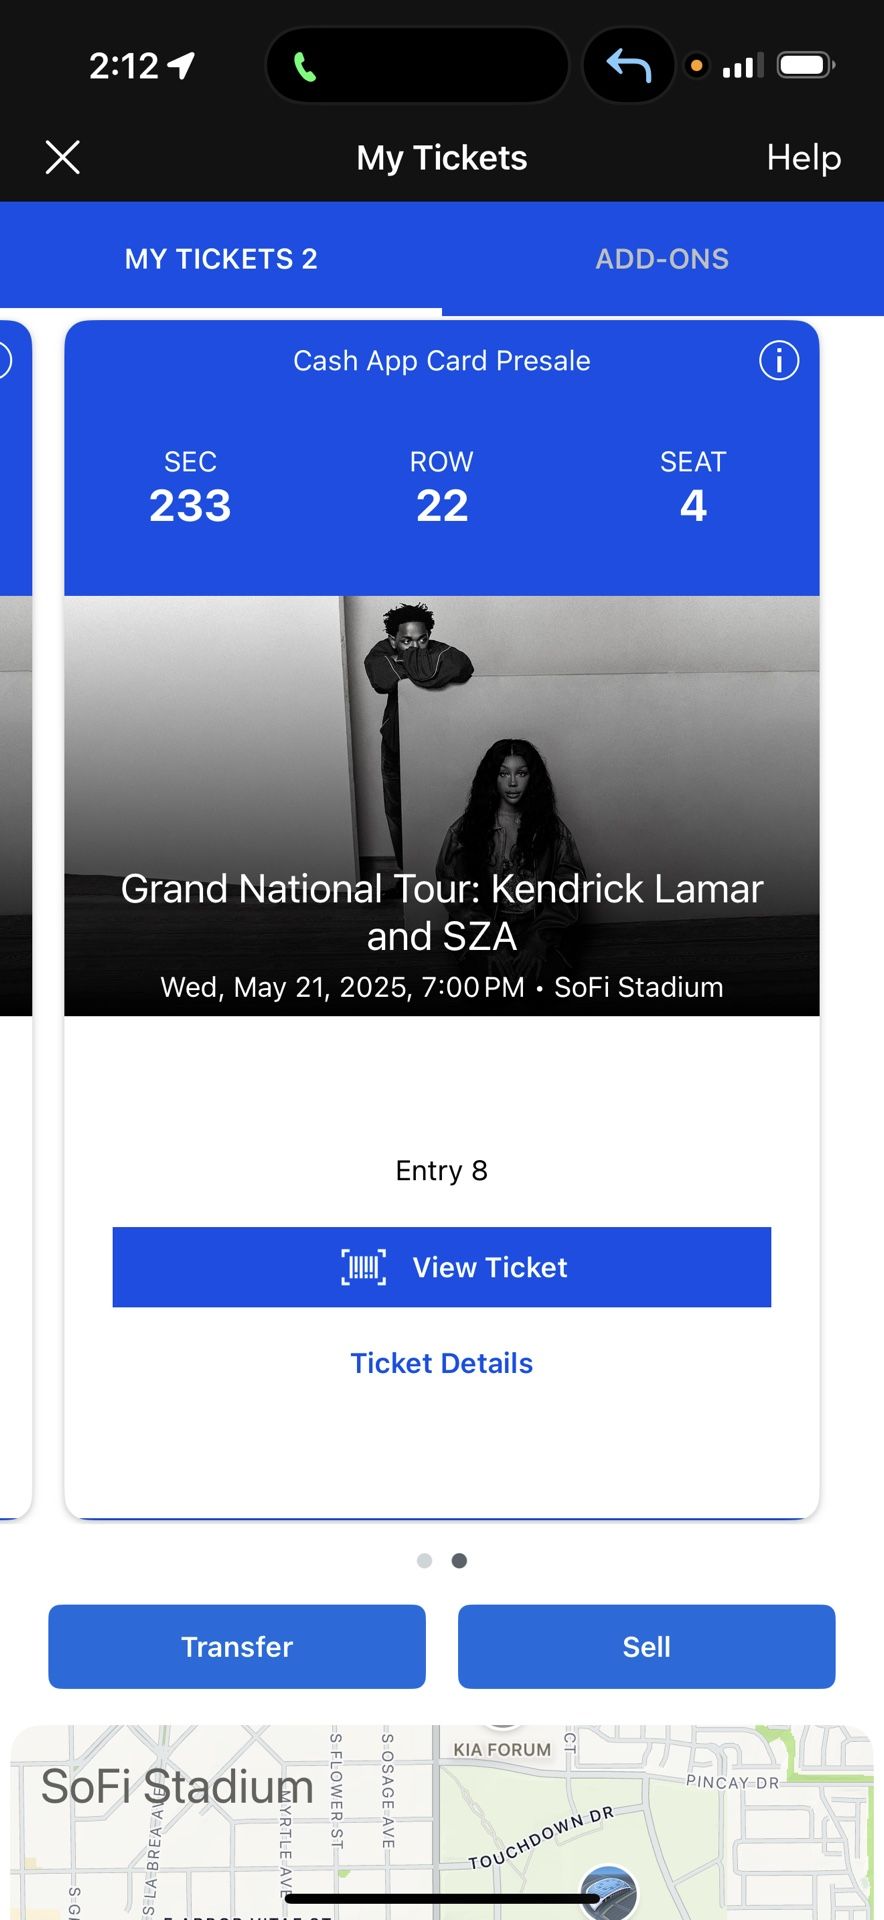Image resolution: width=884 pixels, height=1920 pixels.
Task: Tap the Transfer button
Action: [x=237, y=1646]
